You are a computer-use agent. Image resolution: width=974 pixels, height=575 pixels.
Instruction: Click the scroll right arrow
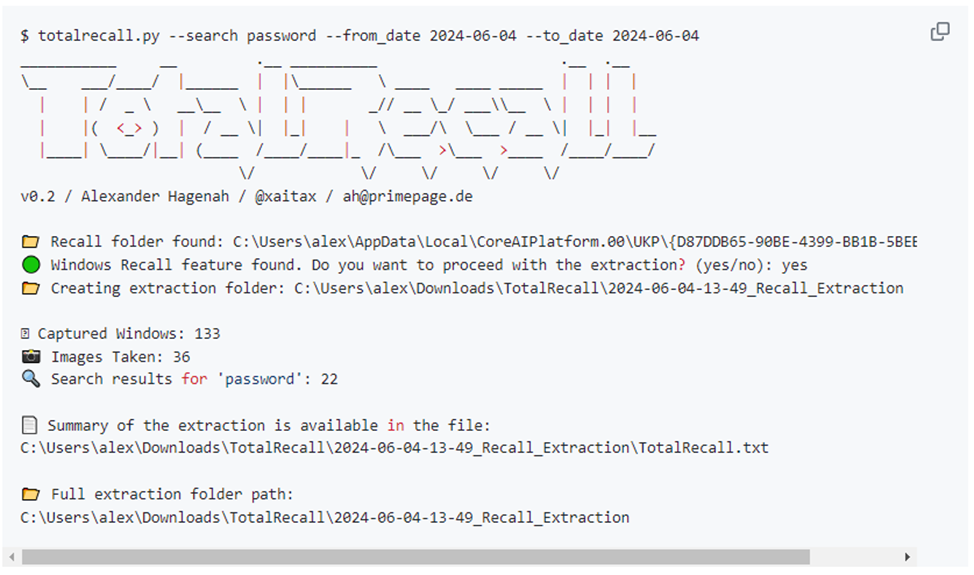(907, 557)
